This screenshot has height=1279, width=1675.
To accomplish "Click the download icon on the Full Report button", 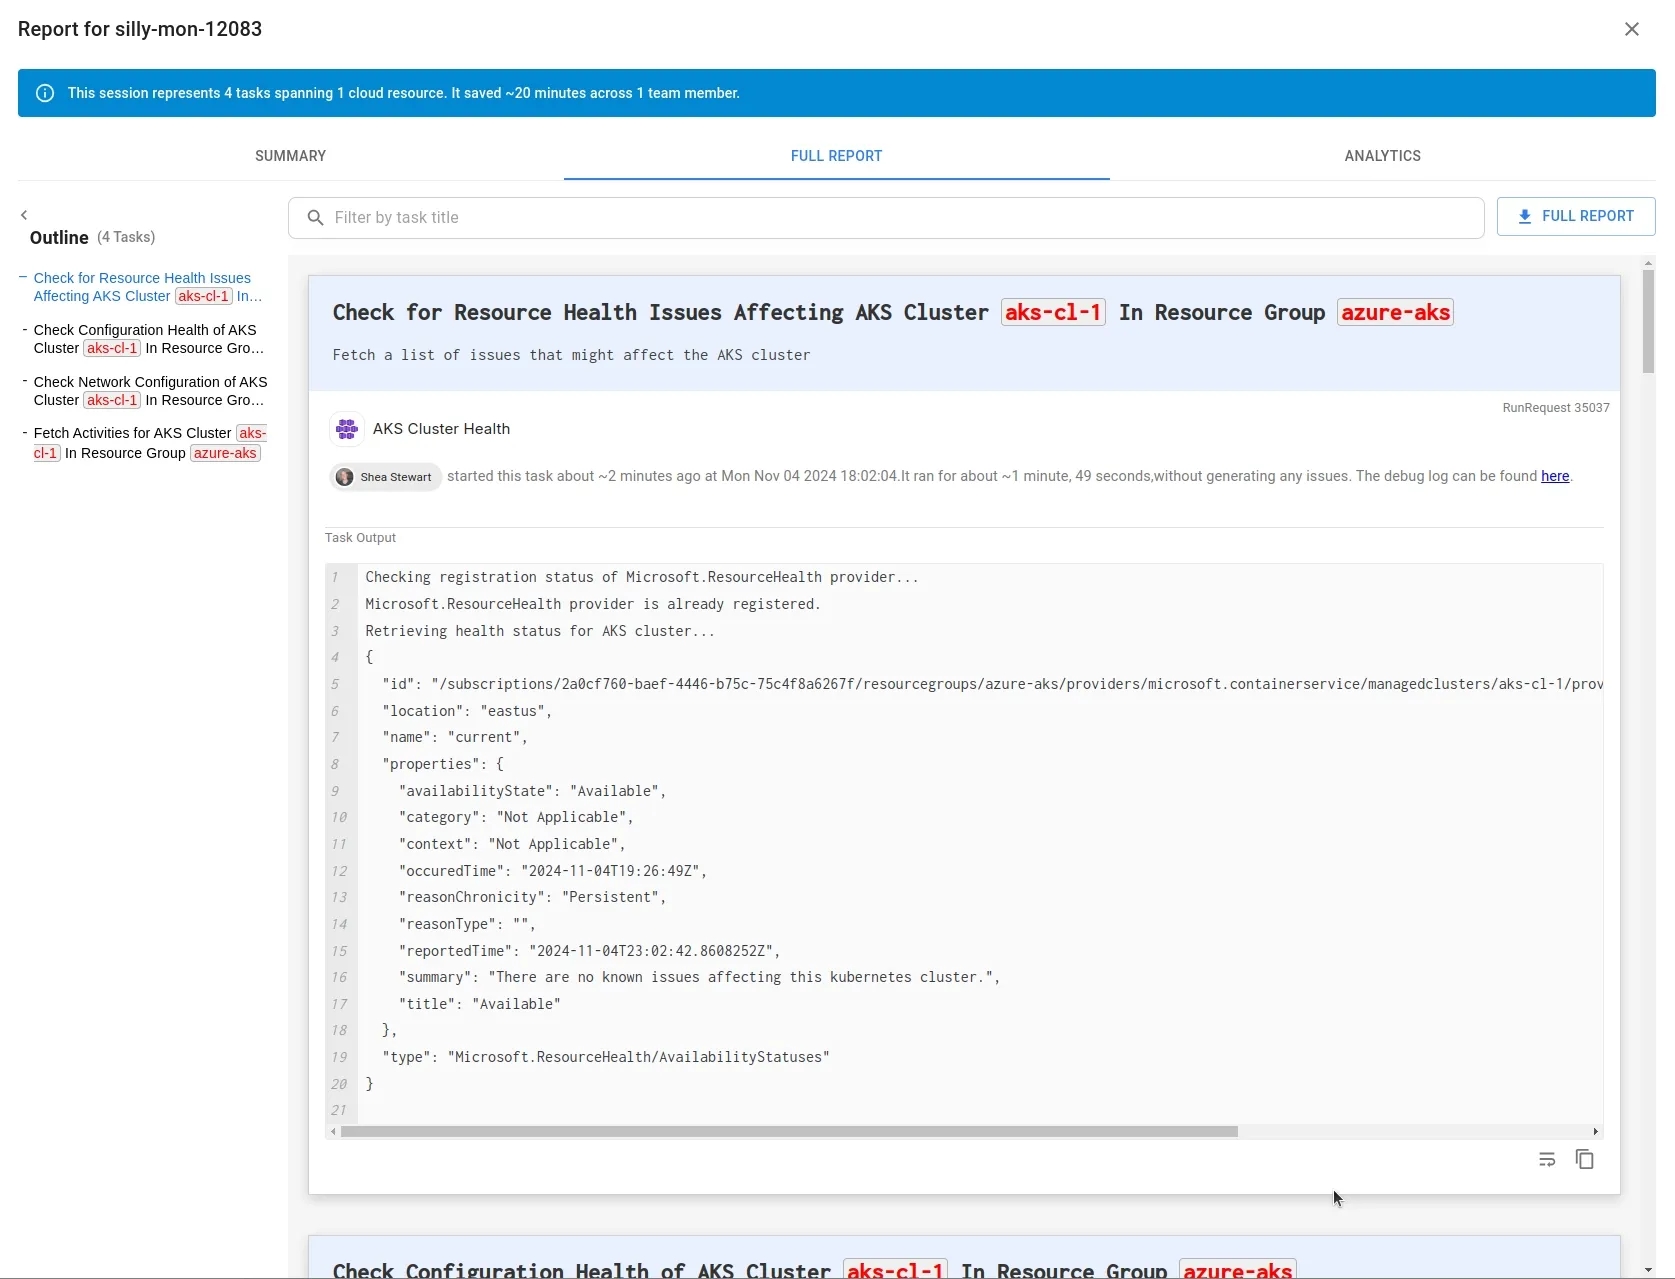I will coord(1525,216).
